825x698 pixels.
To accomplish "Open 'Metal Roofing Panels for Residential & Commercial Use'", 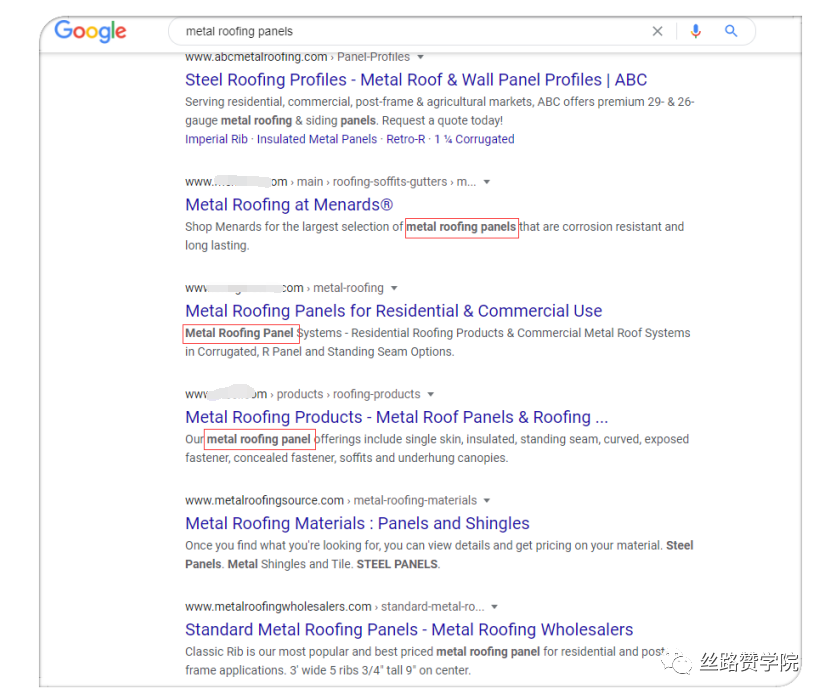I will pos(394,311).
